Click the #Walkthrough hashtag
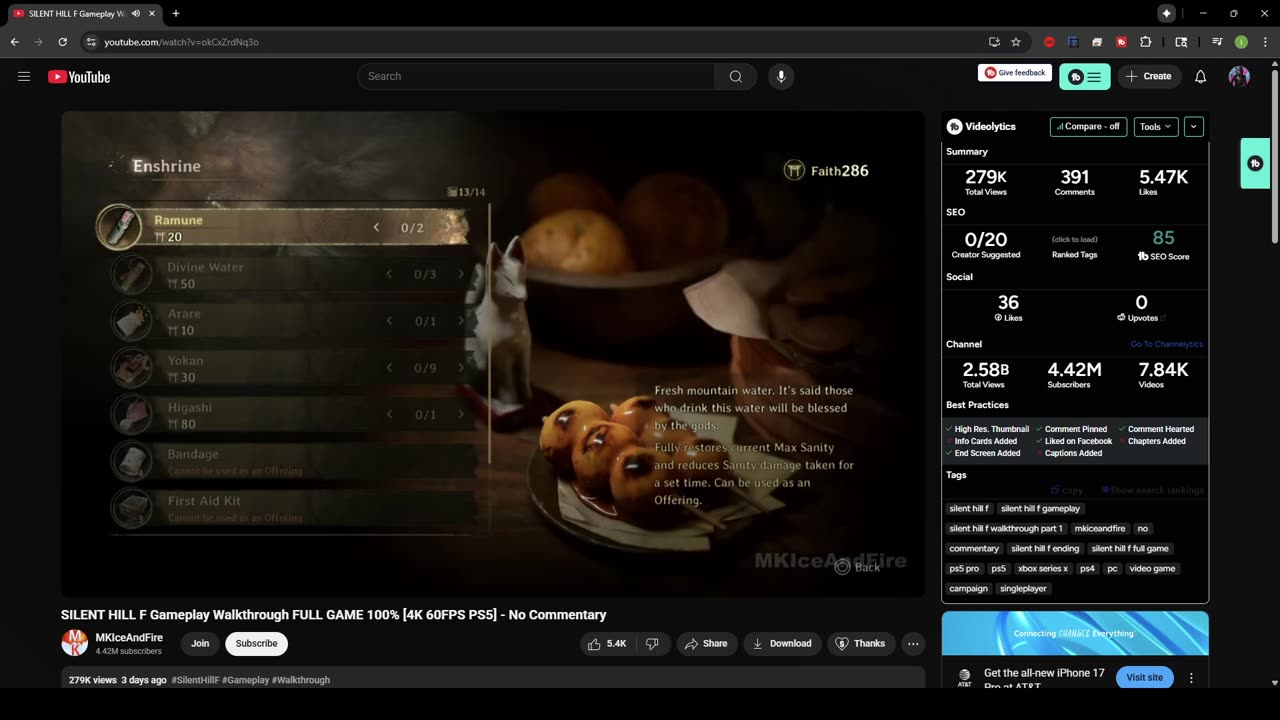Screen dimensions: 1280x720 tap(301, 680)
